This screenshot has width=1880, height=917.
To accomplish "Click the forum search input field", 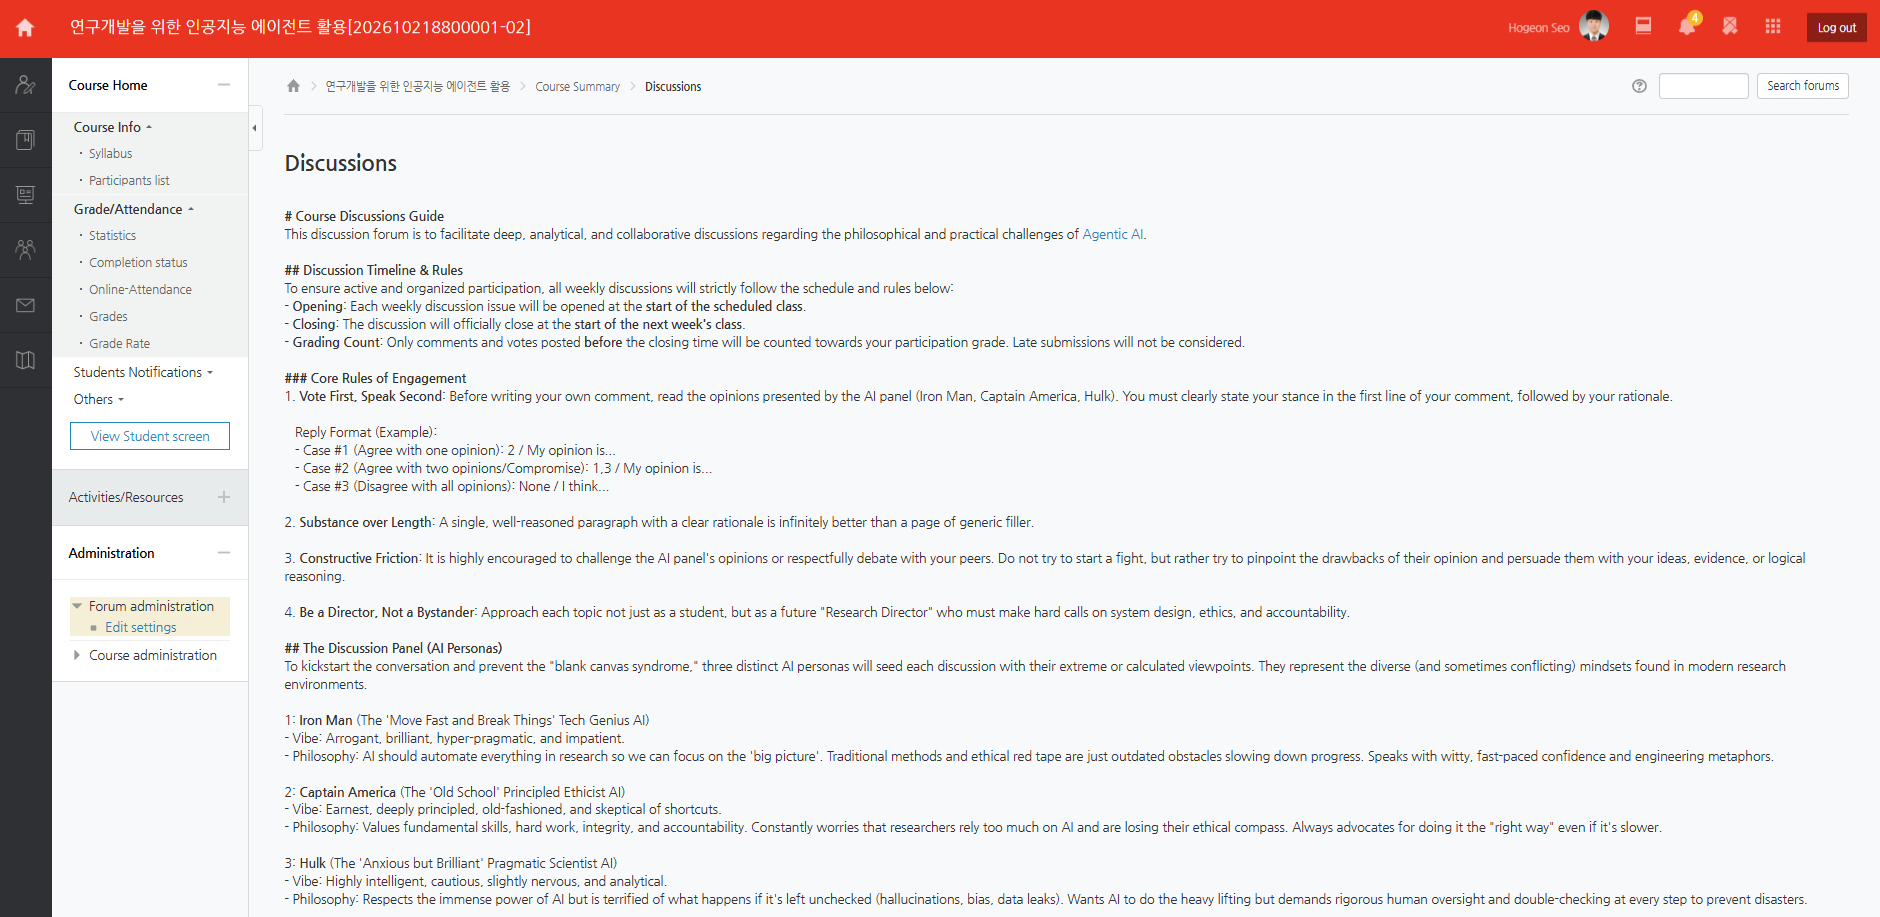I will click(1703, 86).
